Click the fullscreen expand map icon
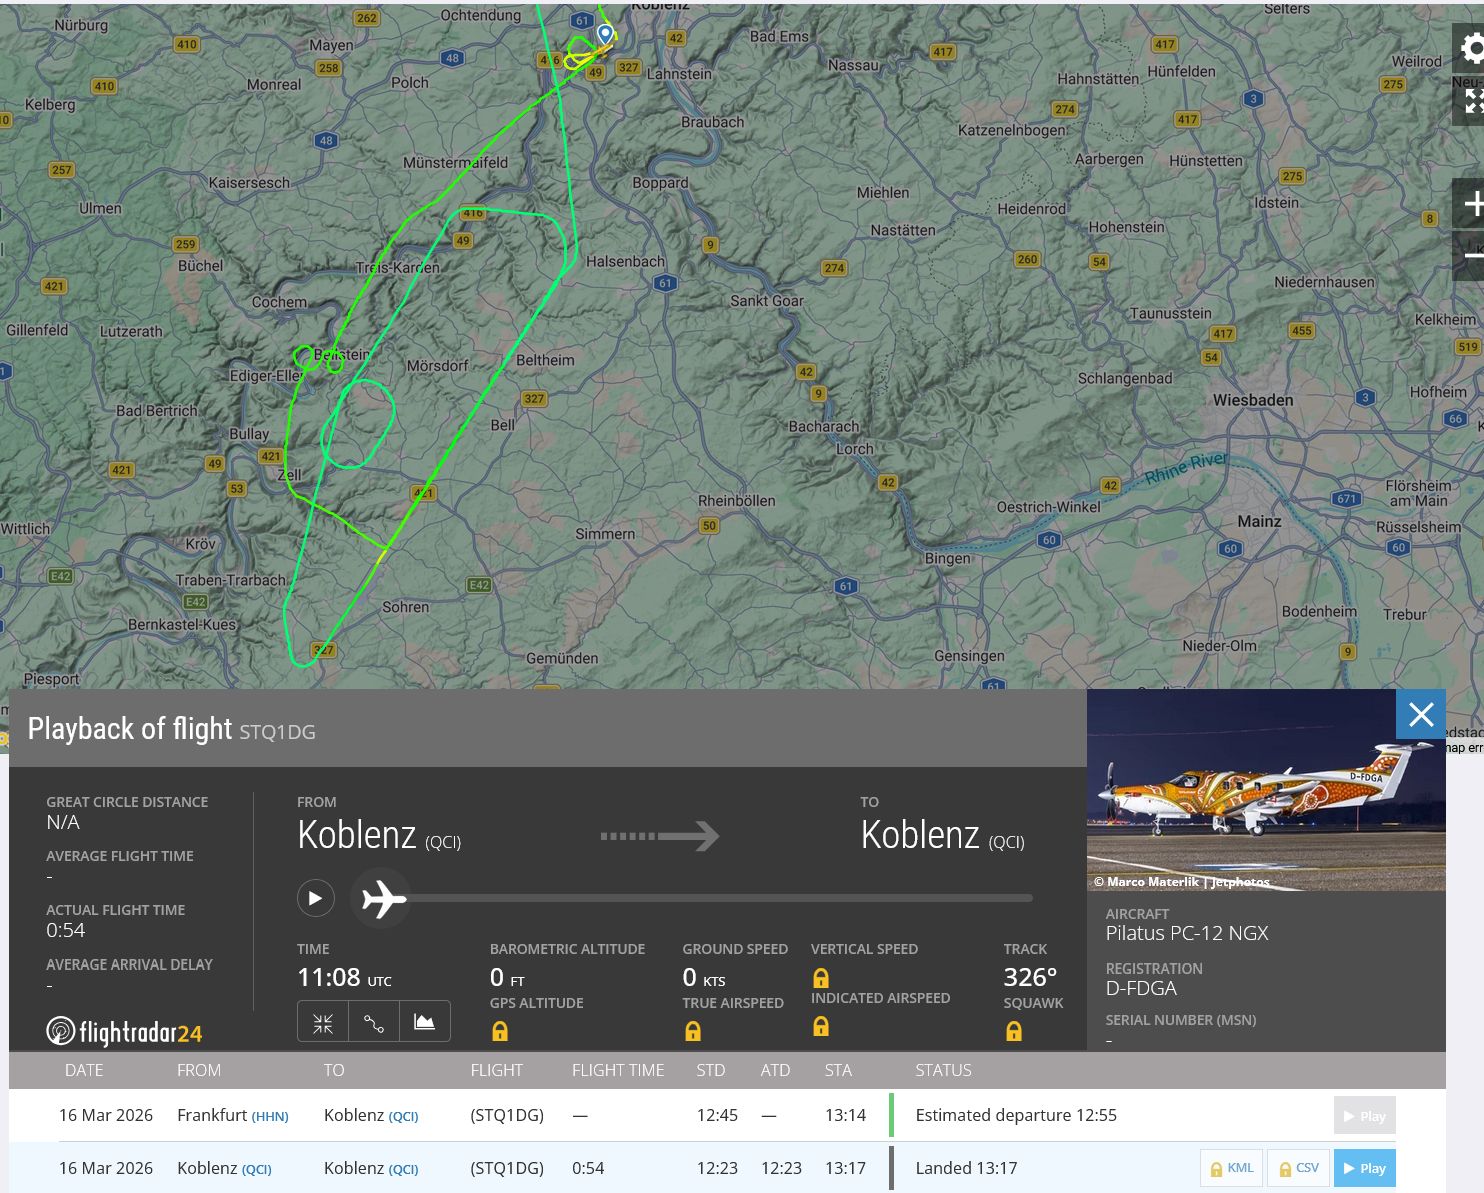The image size is (1484, 1193). pyautogui.click(x=1473, y=100)
